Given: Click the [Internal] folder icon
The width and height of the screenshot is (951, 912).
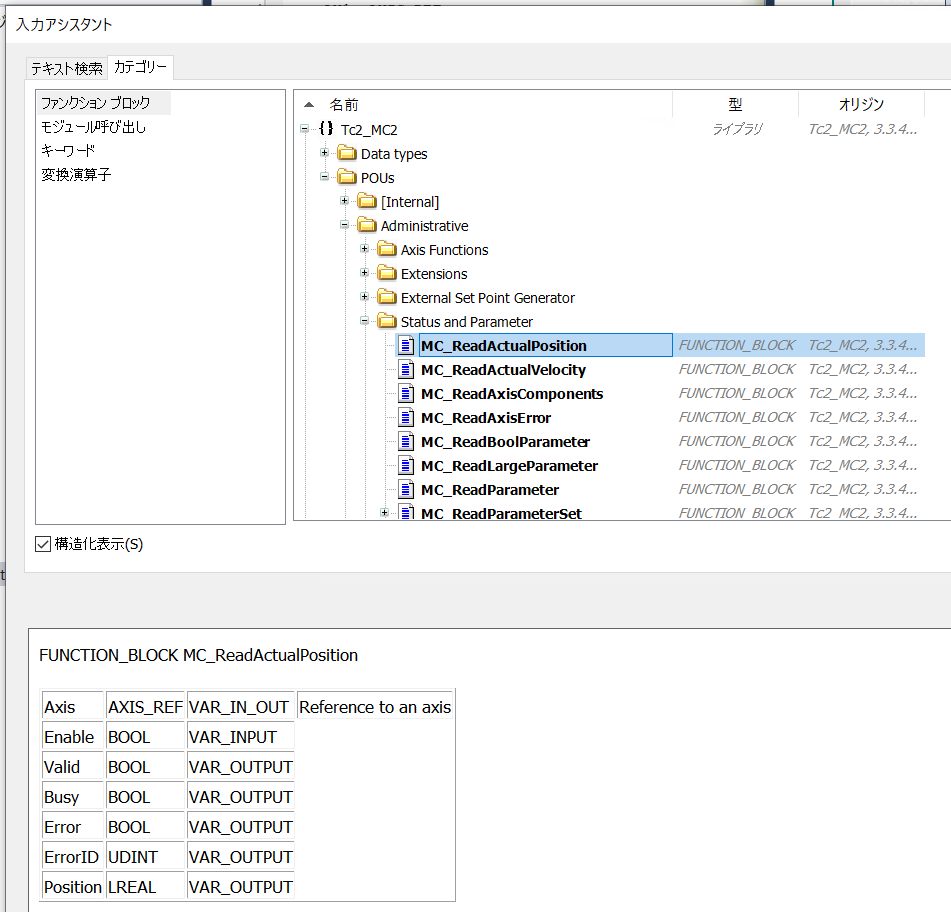Looking at the screenshot, I should point(368,201).
